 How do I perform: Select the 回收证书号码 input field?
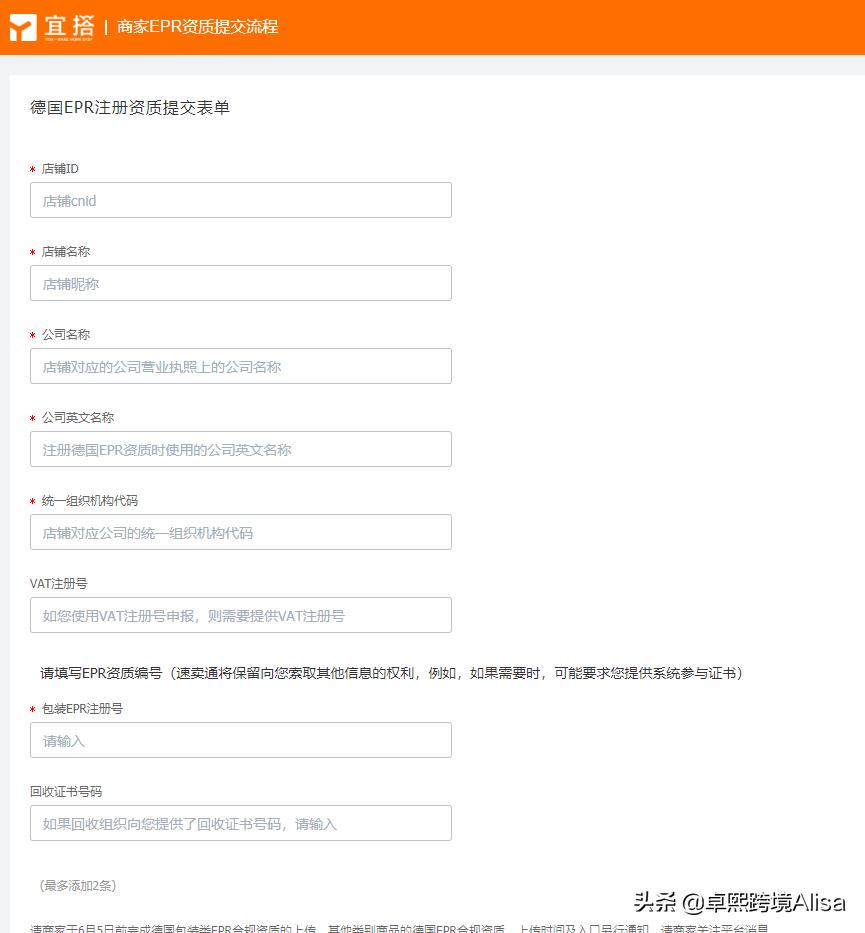click(x=240, y=822)
